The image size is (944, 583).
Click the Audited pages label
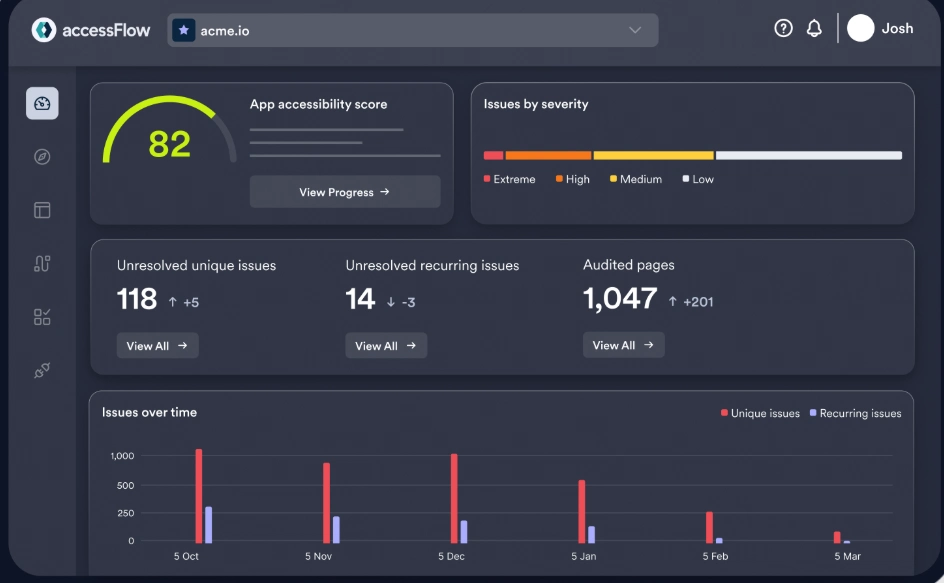[x=629, y=265]
